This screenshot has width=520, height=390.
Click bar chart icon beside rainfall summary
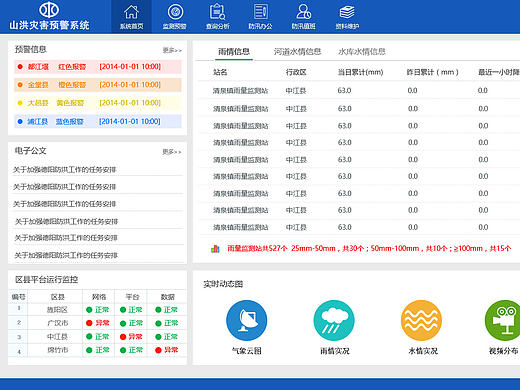click(215, 249)
